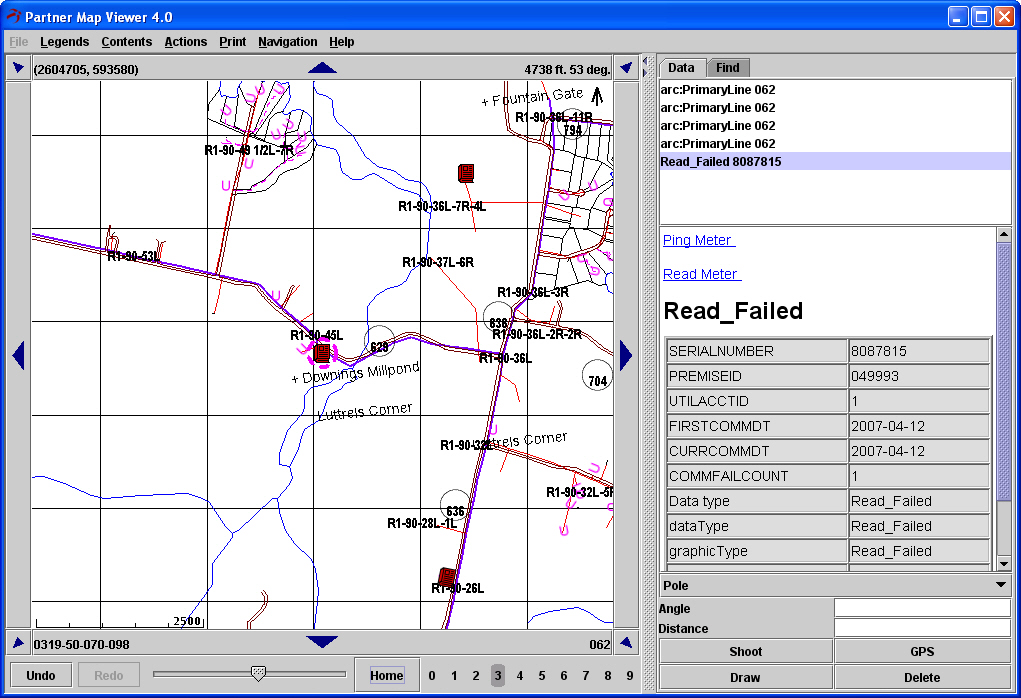Image resolution: width=1021 pixels, height=698 pixels.
Task: Click the Ping Meter link
Action: [698, 240]
